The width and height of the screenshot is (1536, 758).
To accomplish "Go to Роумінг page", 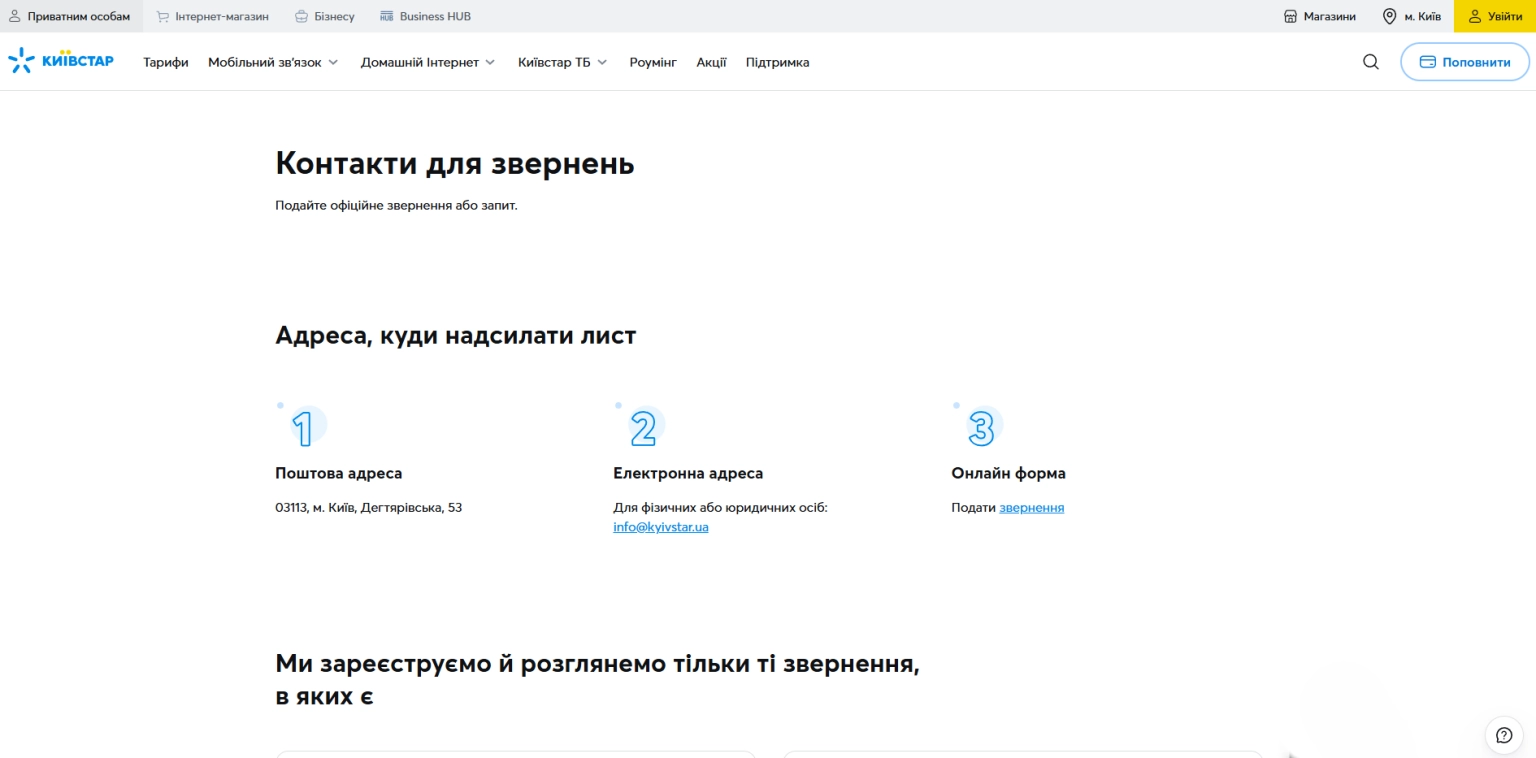I will click(x=653, y=62).
